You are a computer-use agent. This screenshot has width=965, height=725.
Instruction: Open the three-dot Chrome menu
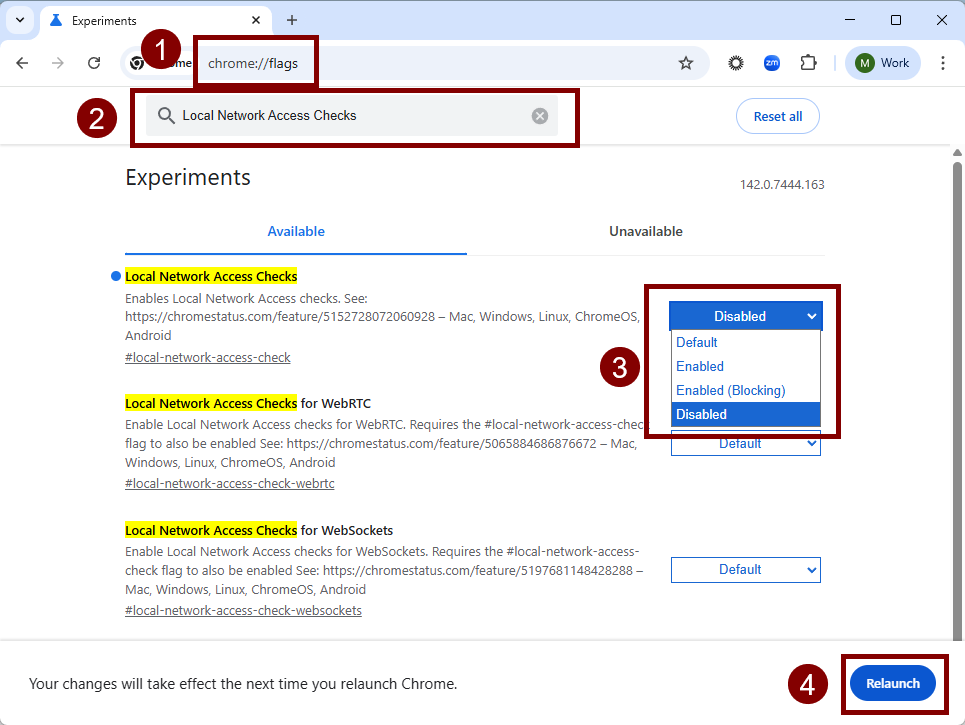click(x=943, y=62)
